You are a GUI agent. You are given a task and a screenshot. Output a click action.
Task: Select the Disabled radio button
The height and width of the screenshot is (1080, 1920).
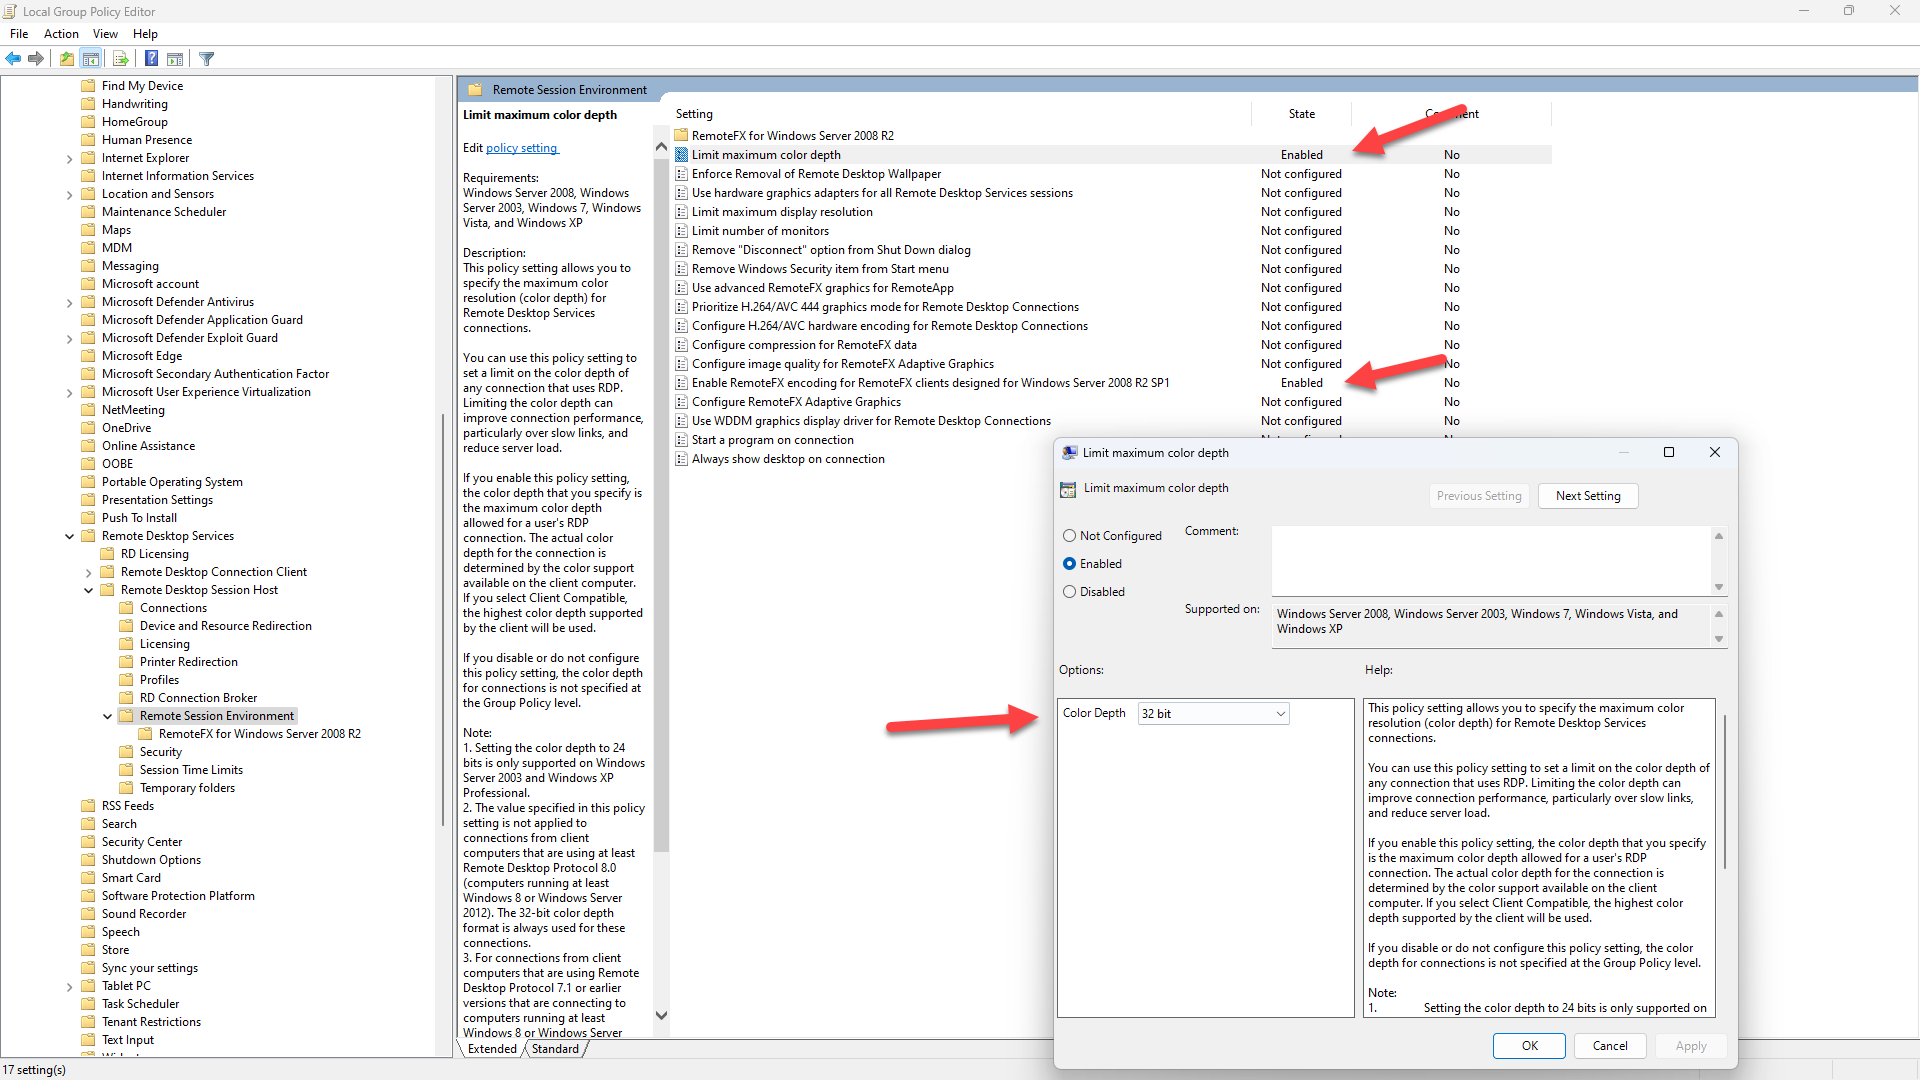point(1069,591)
